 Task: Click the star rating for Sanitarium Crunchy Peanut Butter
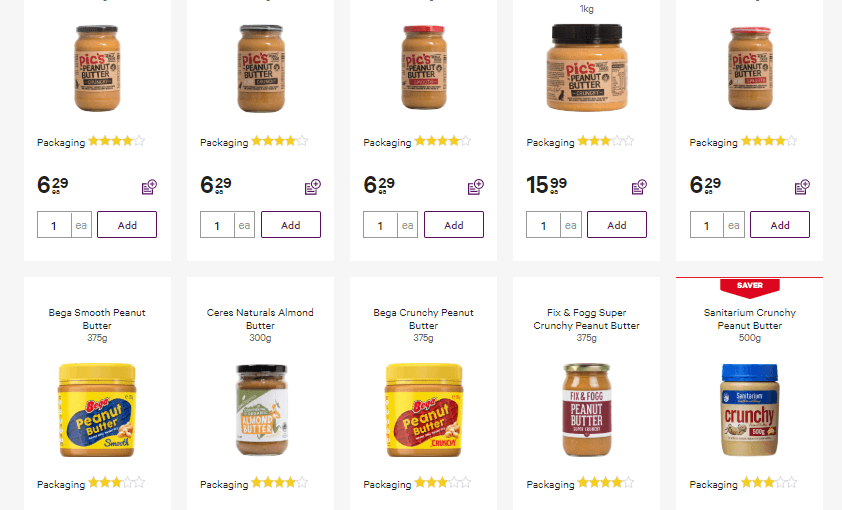[769, 483]
